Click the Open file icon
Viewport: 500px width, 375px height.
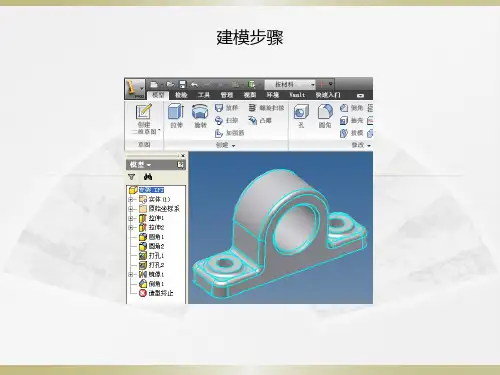(170, 84)
